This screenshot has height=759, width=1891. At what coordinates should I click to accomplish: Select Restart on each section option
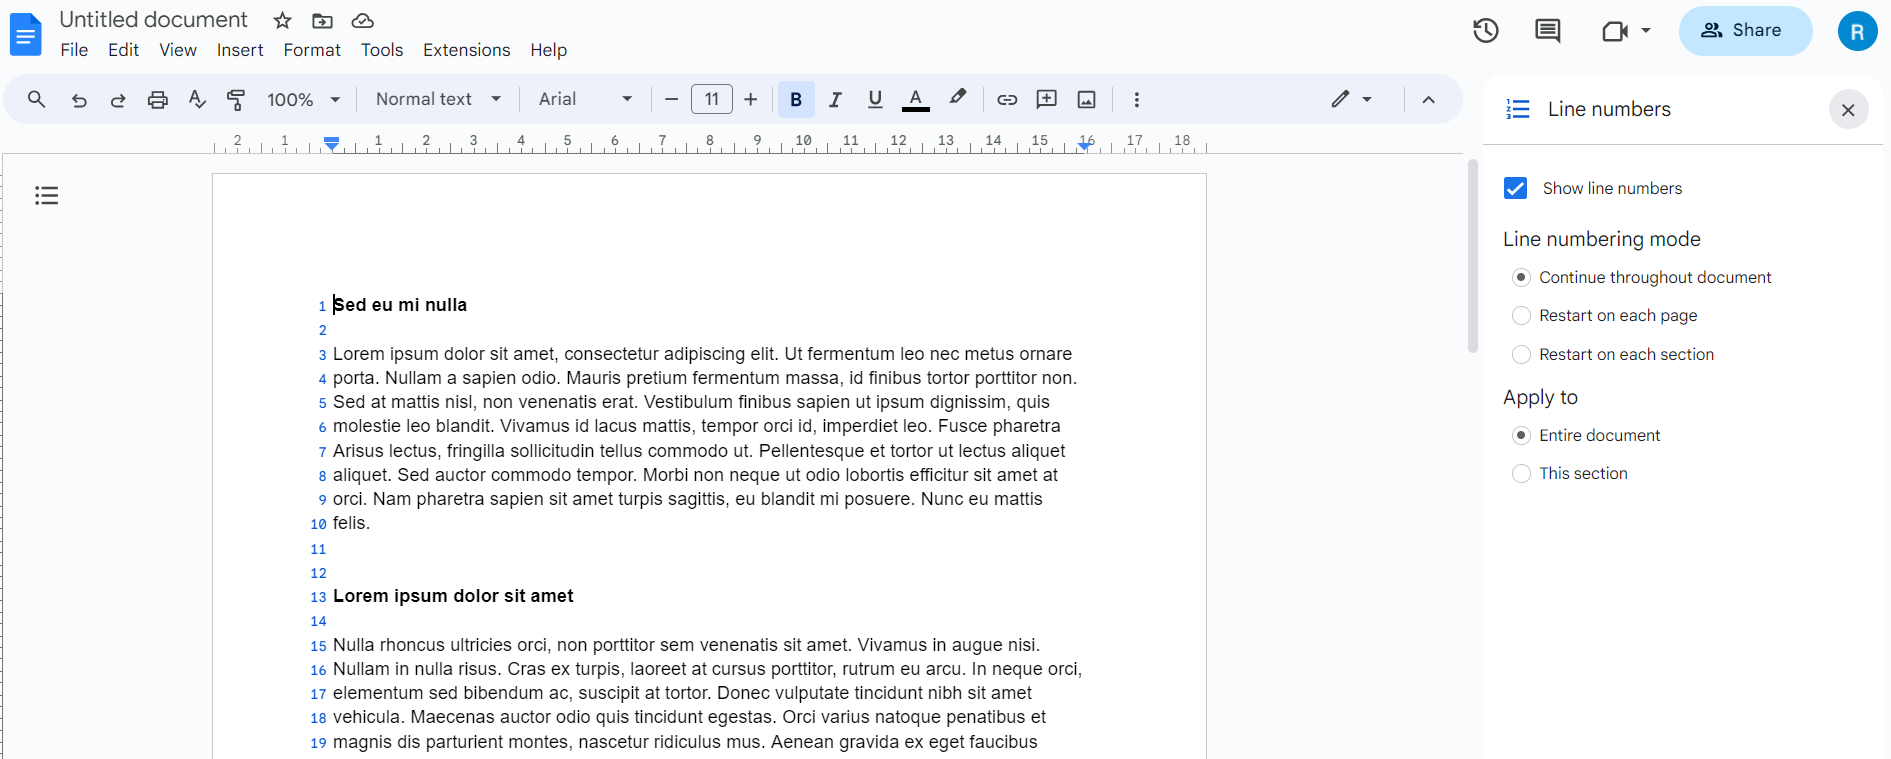1522,354
